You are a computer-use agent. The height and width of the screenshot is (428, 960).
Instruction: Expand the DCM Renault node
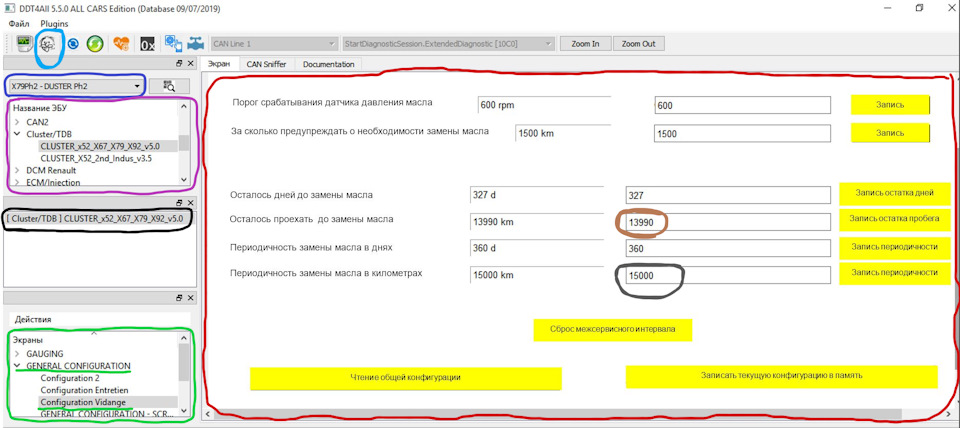click(x=17, y=170)
